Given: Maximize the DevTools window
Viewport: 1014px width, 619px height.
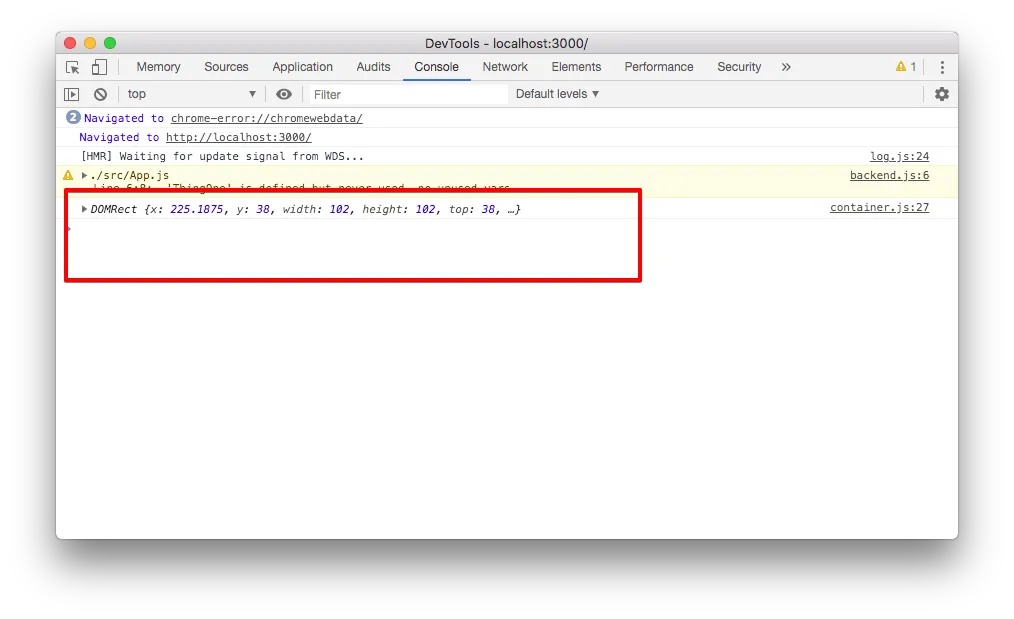Looking at the screenshot, I should [110, 43].
